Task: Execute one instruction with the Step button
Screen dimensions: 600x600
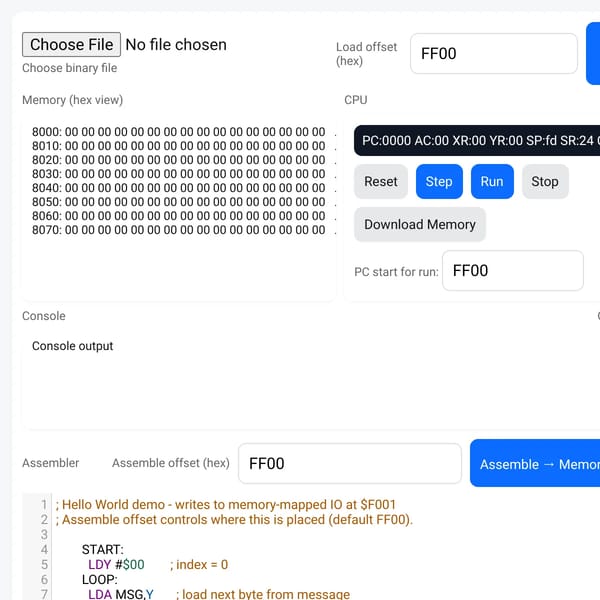Action: (439, 181)
